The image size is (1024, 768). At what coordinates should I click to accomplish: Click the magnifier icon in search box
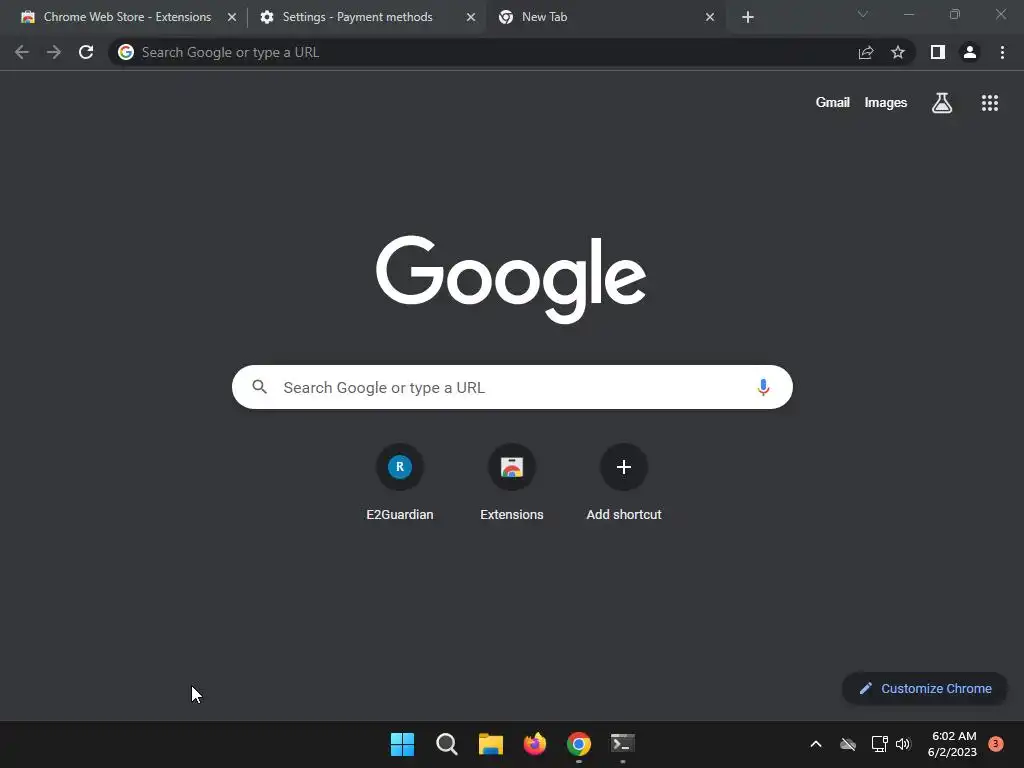pos(259,387)
